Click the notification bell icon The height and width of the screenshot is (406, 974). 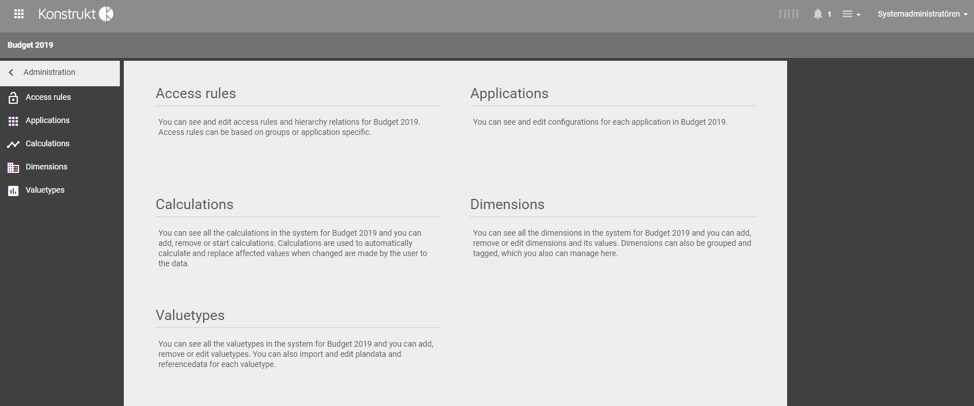(x=818, y=14)
